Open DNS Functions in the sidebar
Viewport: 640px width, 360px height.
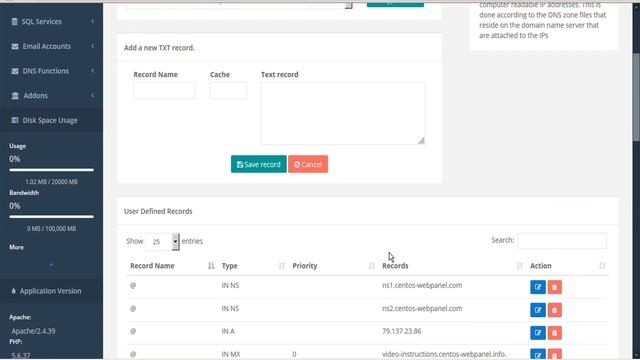click(x=51, y=71)
